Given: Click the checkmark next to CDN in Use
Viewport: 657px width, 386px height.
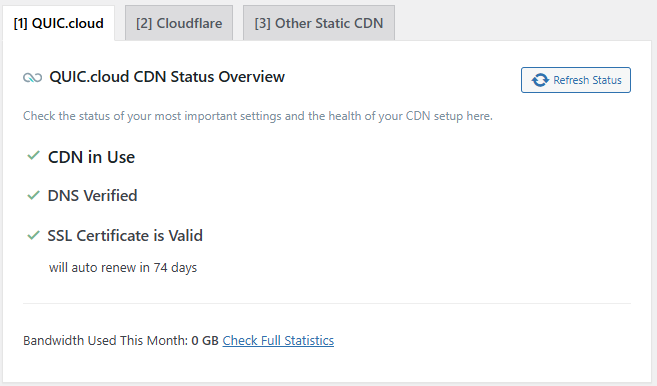Looking at the screenshot, I should tap(33, 156).
